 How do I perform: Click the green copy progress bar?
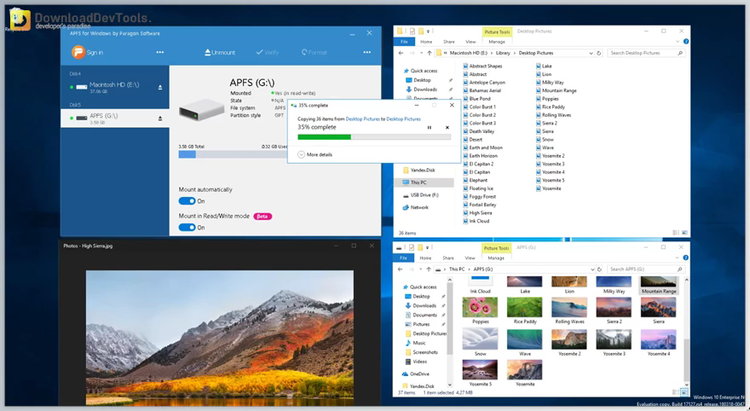pos(322,136)
